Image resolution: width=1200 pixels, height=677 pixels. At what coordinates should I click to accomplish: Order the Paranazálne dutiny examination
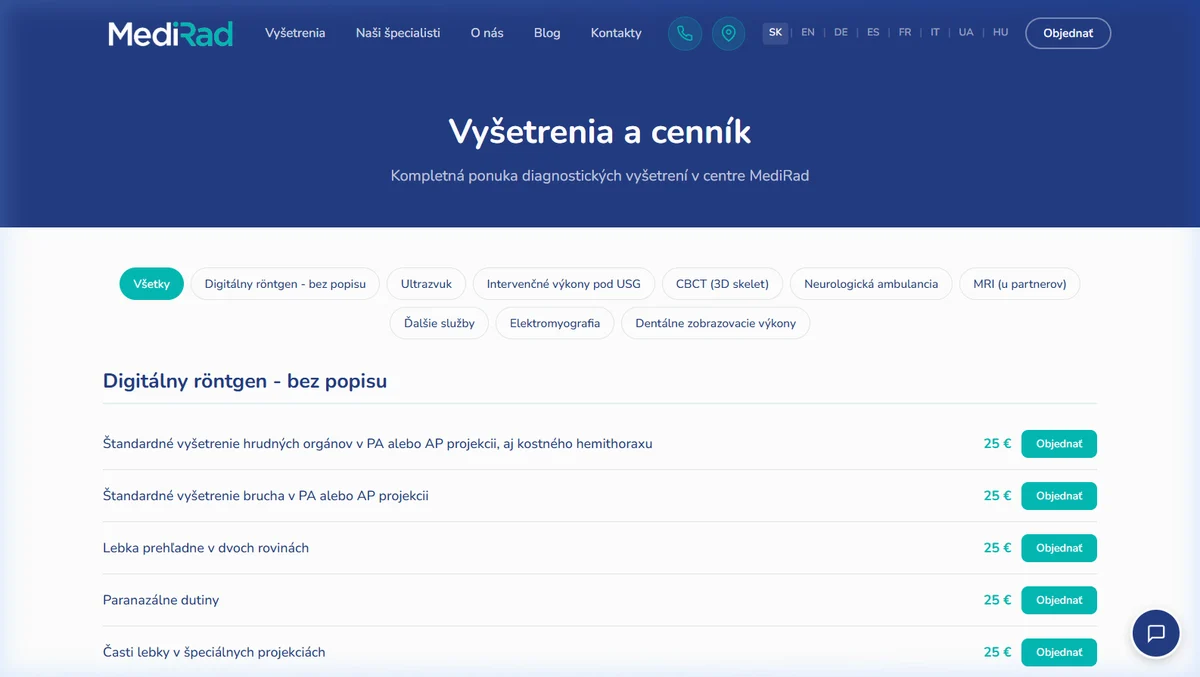click(1059, 600)
